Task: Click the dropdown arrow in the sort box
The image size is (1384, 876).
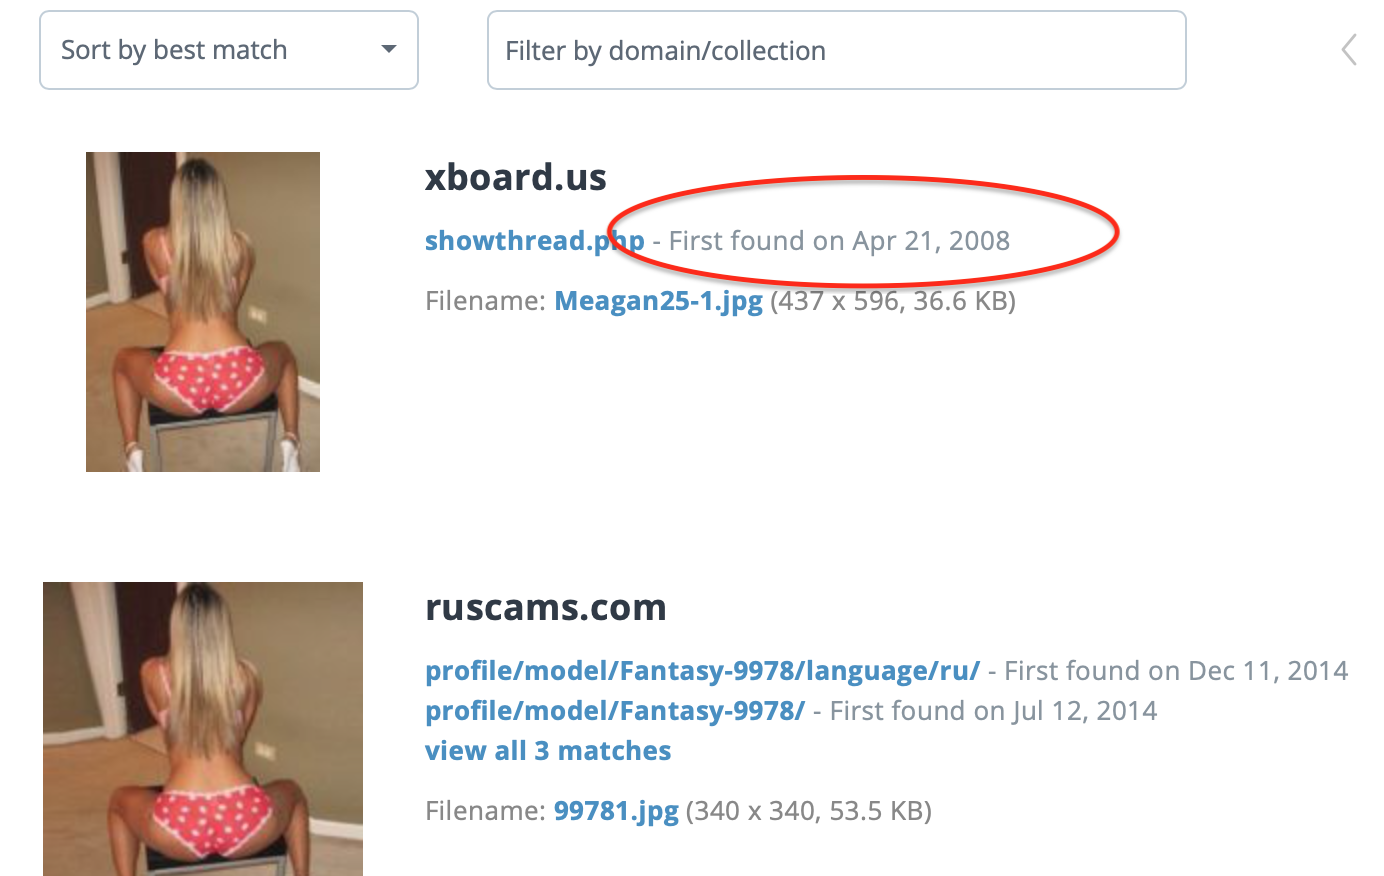Action: 389,49
